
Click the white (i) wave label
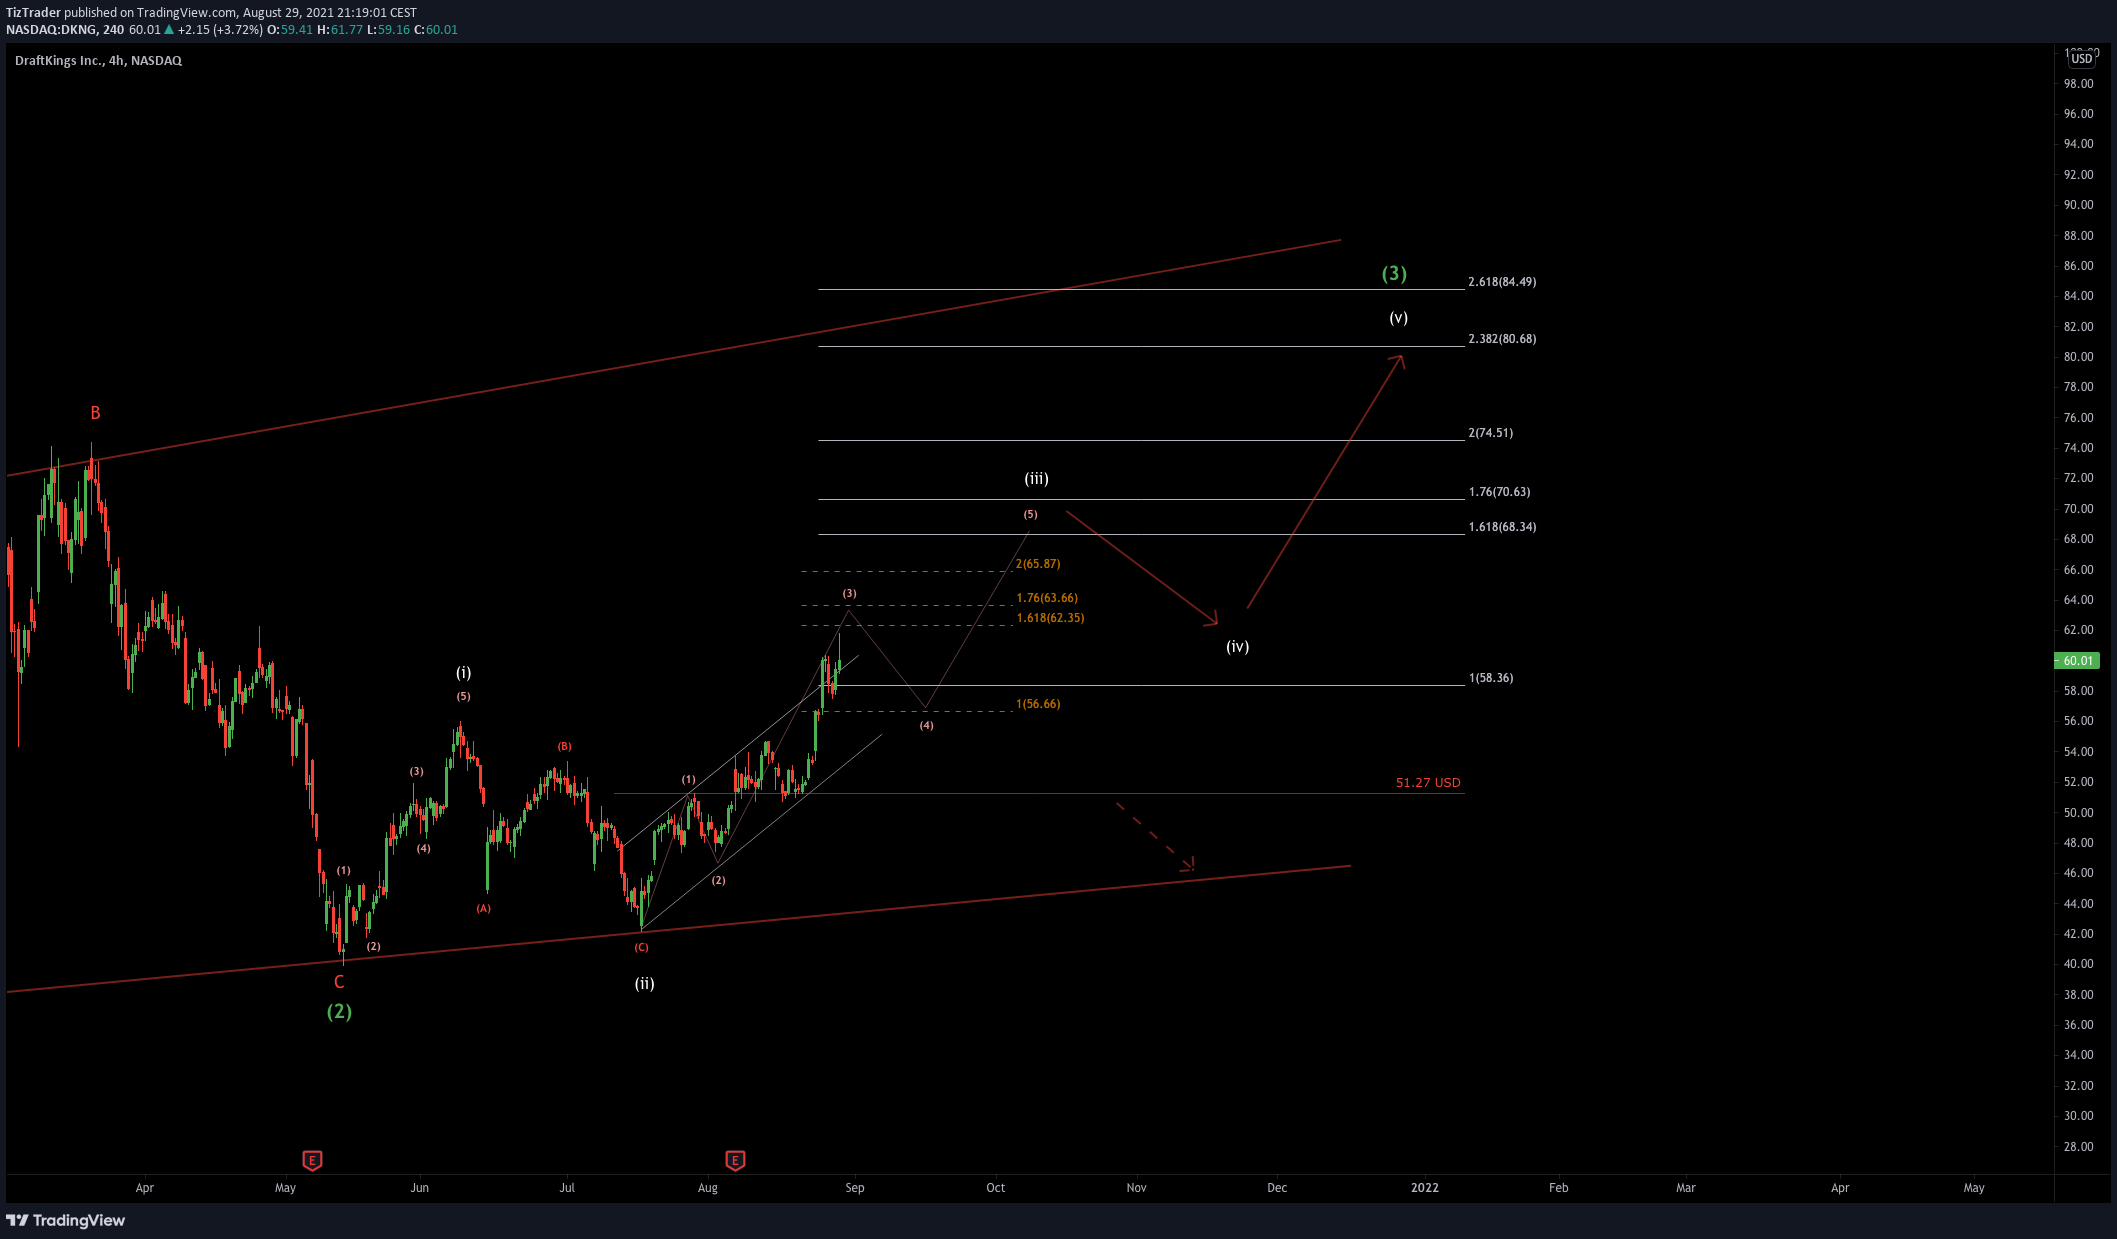tap(463, 673)
